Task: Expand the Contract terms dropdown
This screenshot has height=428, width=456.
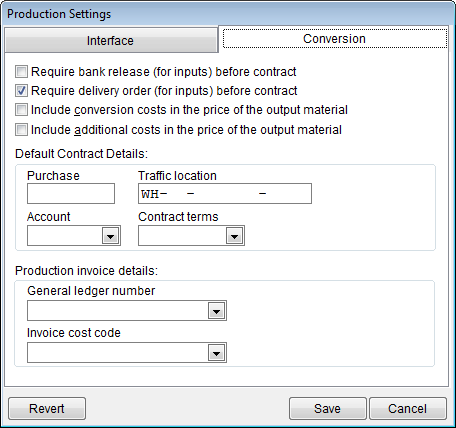Action: tap(235, 236)
